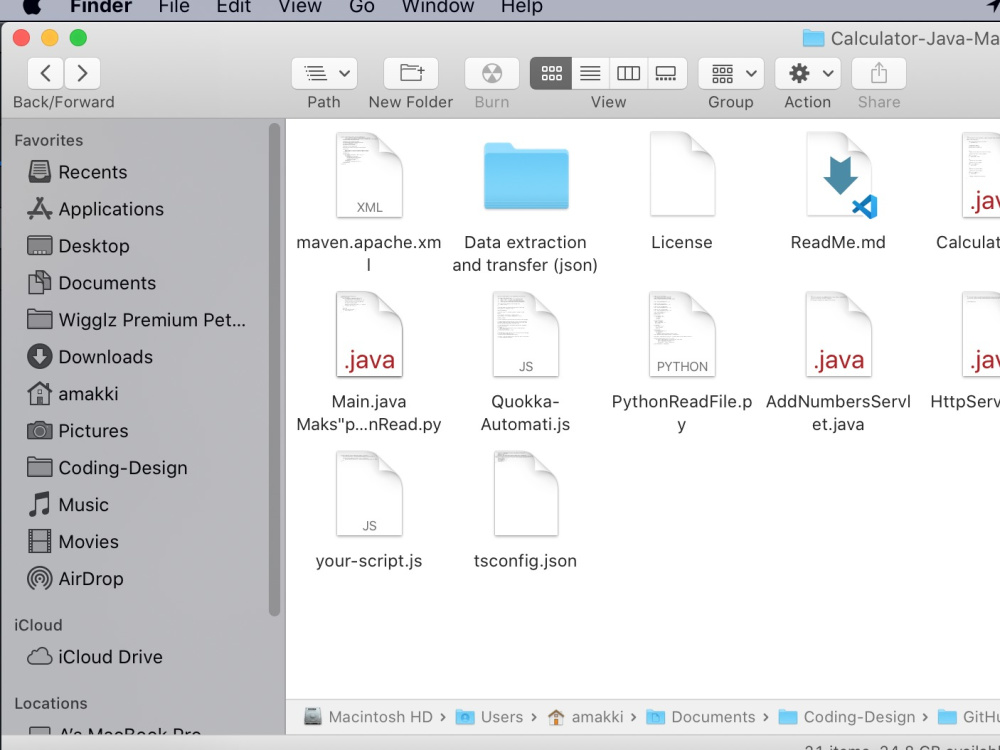Click the sidebar scrollbar
Viewport: 1000px width, 750px height.
tap(275, 370)
